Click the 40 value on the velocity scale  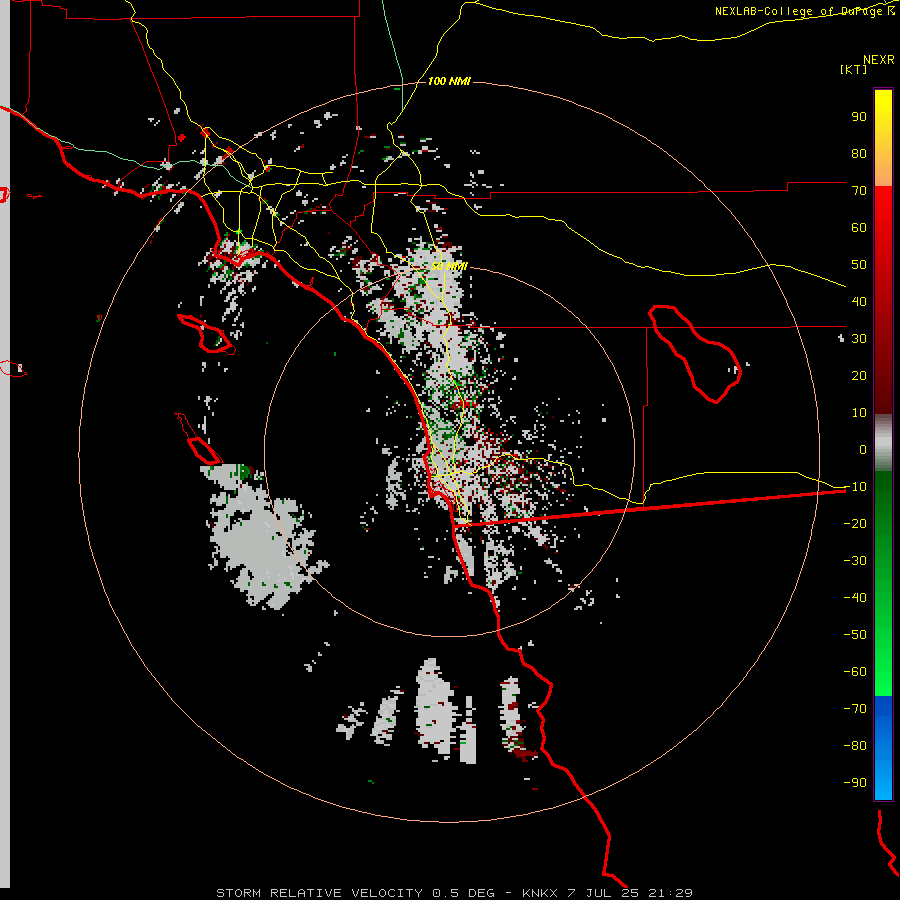(859, 301)
